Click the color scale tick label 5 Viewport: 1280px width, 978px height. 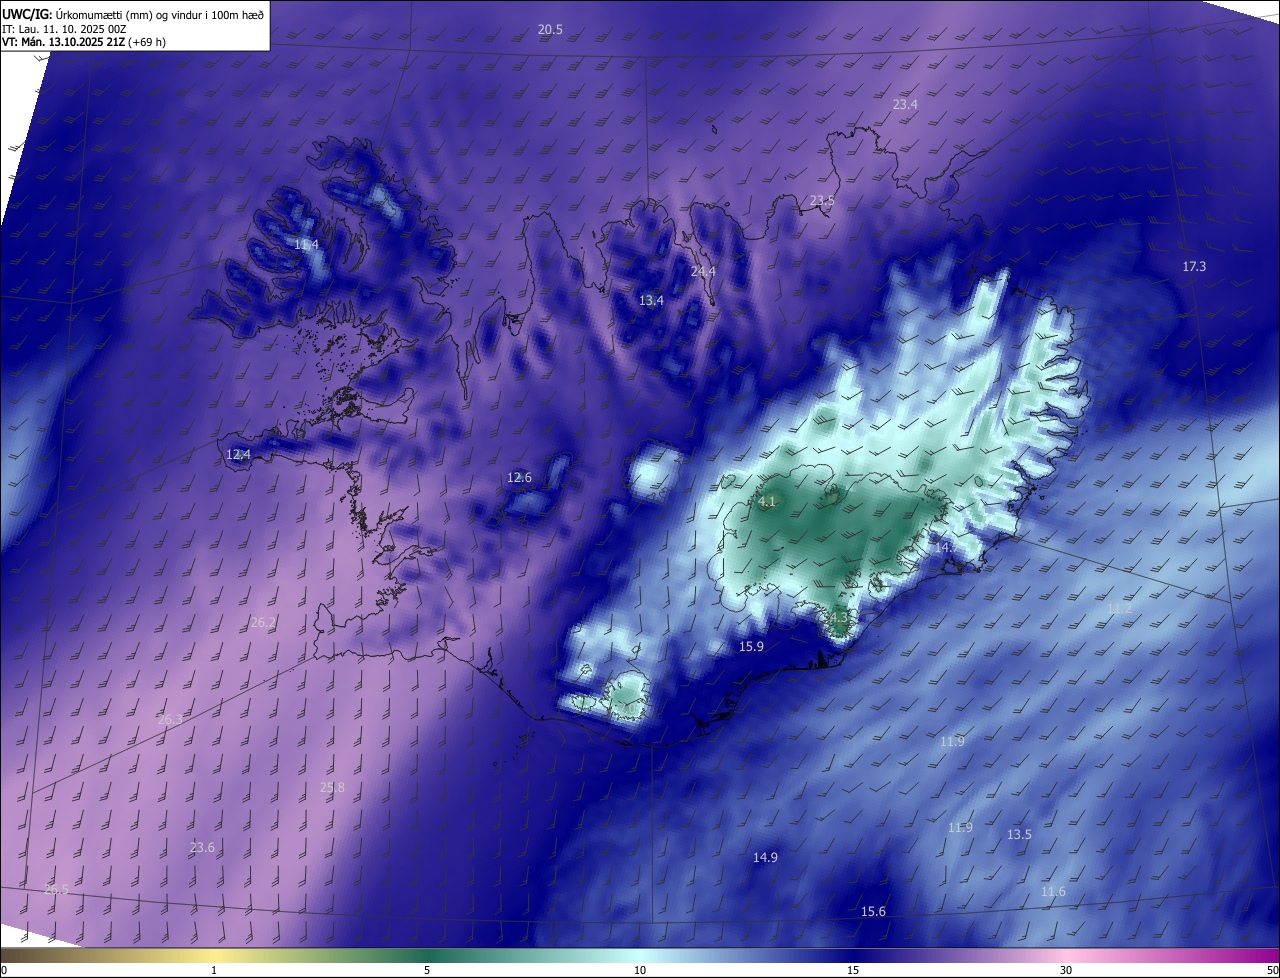click(427, 970)
